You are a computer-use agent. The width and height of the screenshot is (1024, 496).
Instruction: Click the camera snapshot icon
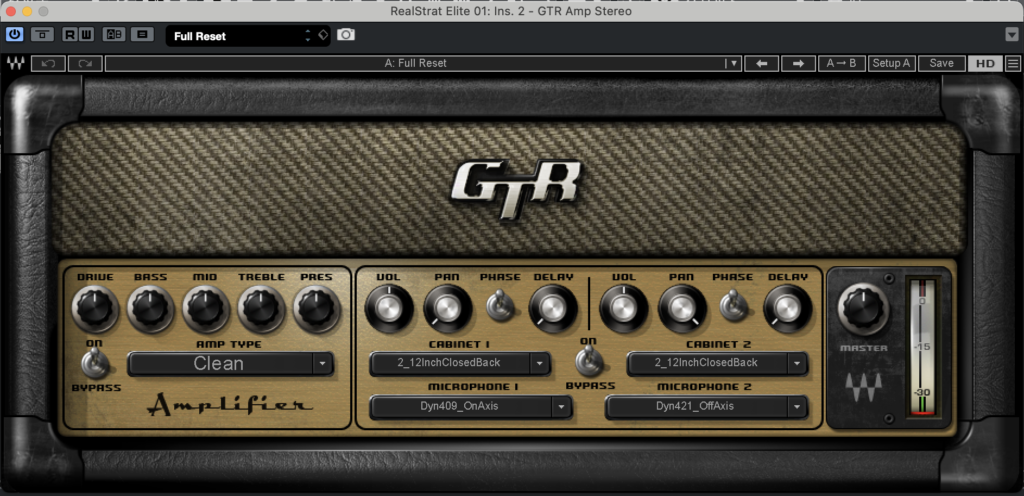346,35
